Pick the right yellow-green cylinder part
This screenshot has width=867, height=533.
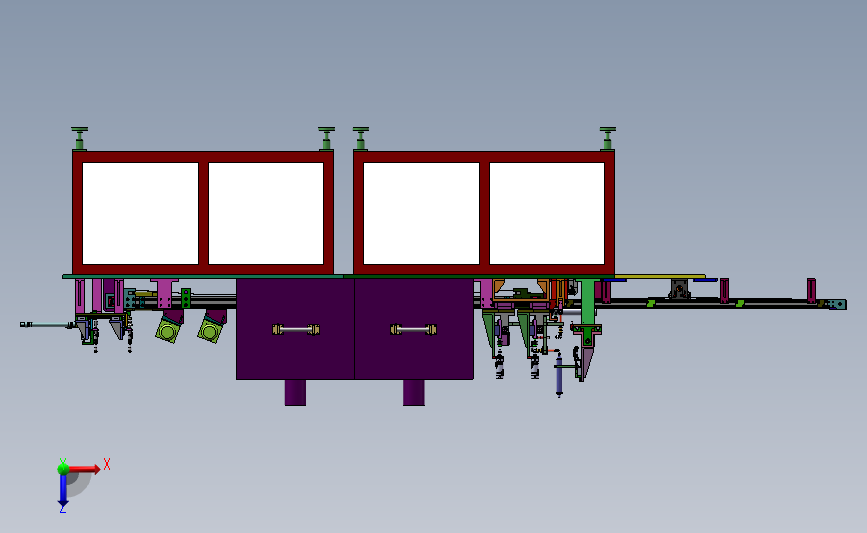tap(210, 331)
